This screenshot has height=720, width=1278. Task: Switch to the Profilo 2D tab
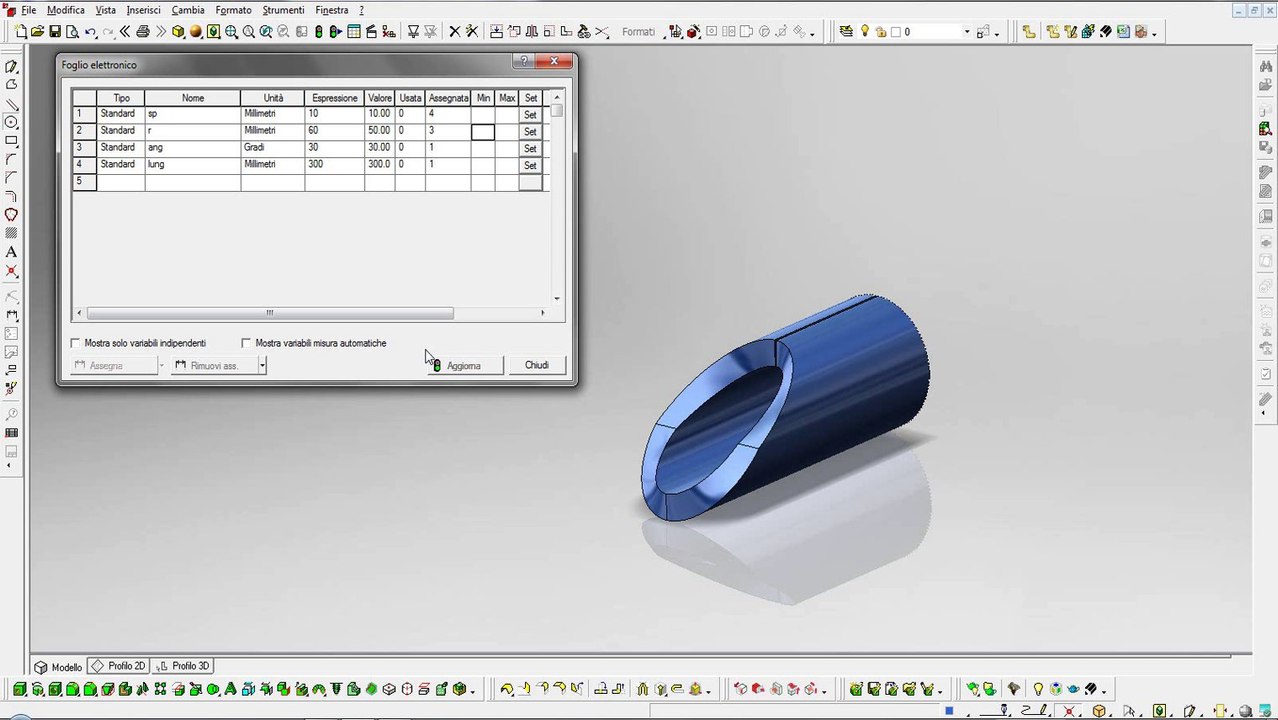pyautogui.click(x=118, y=666)
